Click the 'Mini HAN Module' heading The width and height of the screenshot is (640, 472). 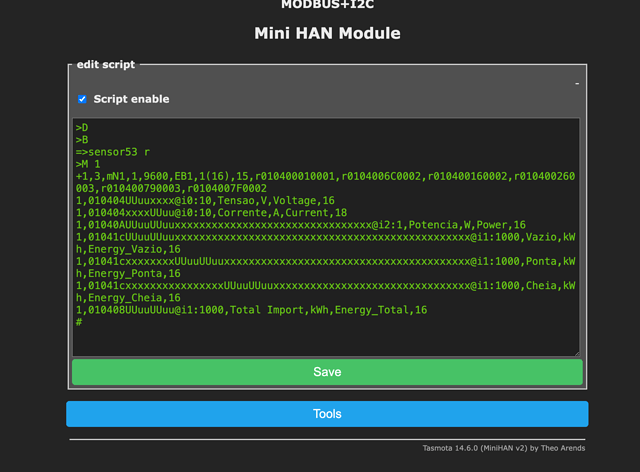click(x=327, y=33)
